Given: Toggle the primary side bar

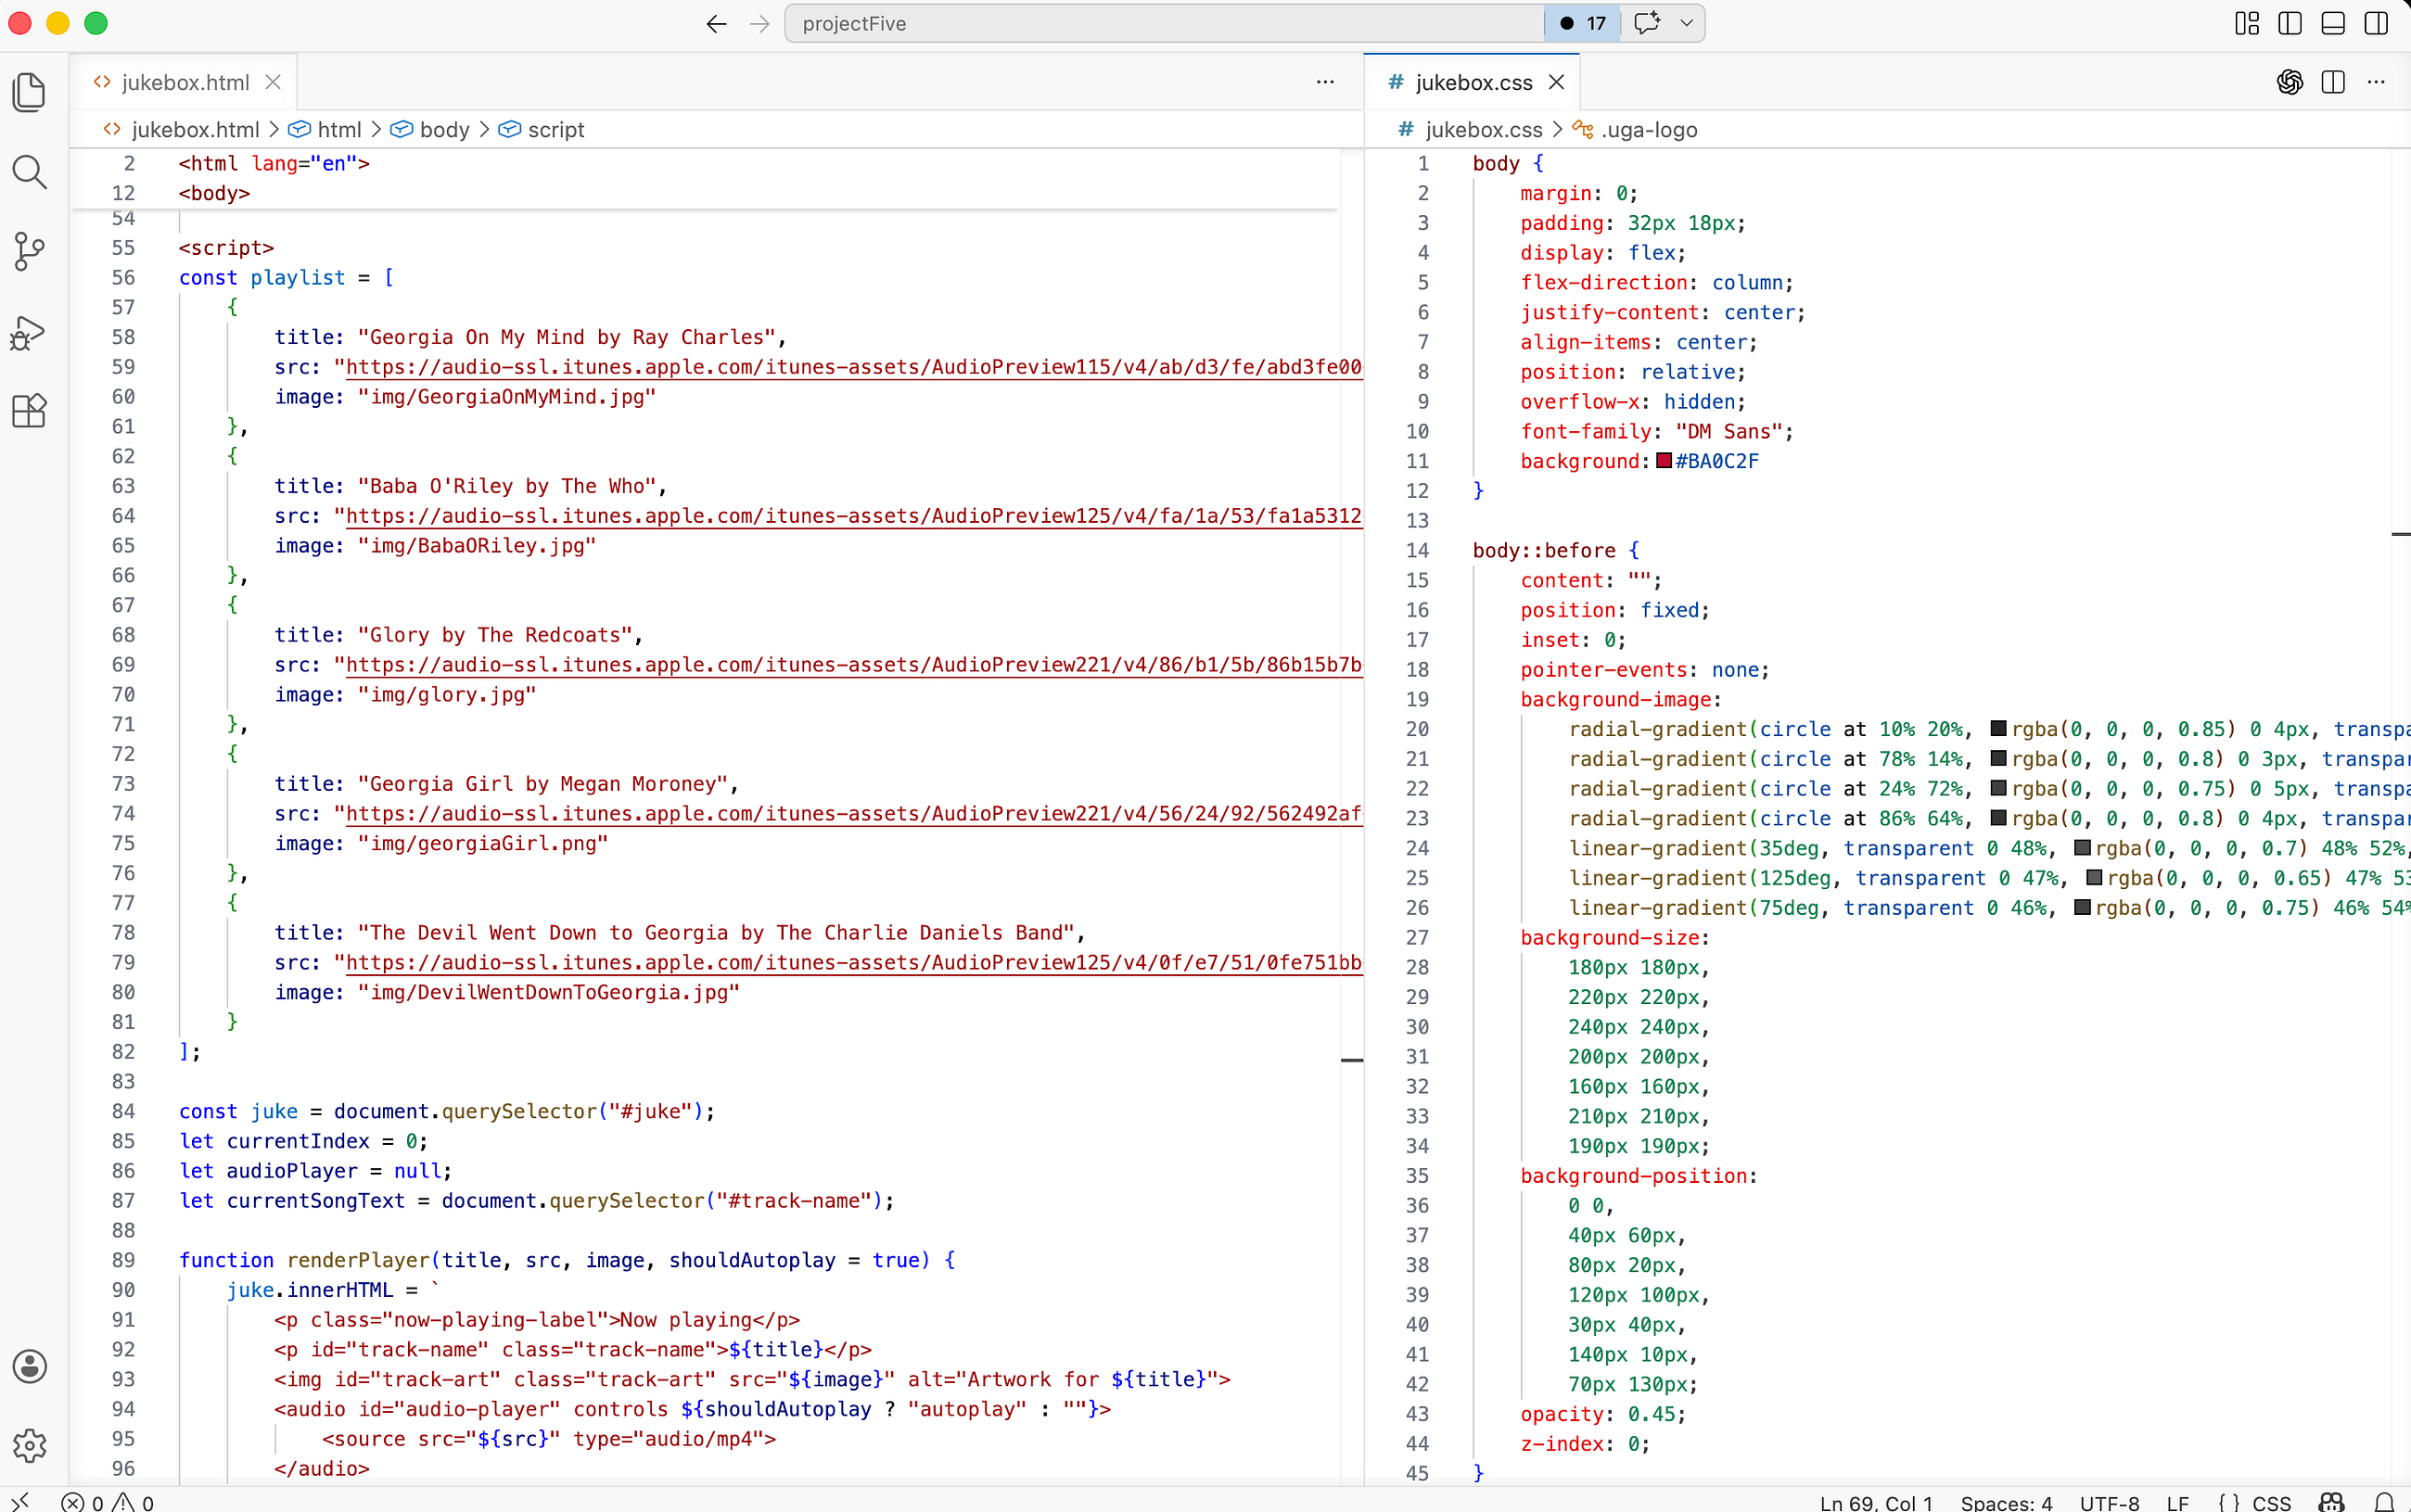Looking at the screenshot, I should tap(2290, 23).
